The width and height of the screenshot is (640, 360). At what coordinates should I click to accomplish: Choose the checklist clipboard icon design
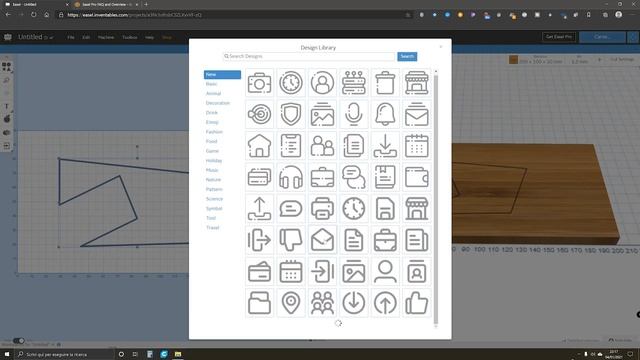point(291,146)
